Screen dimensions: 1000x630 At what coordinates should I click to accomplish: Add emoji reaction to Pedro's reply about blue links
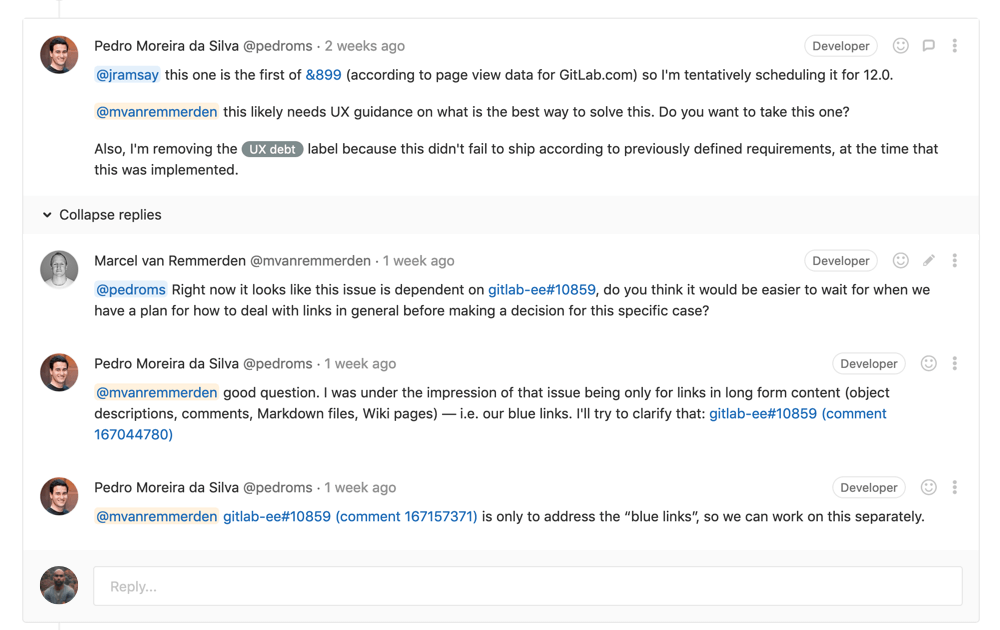coord(928,363)
